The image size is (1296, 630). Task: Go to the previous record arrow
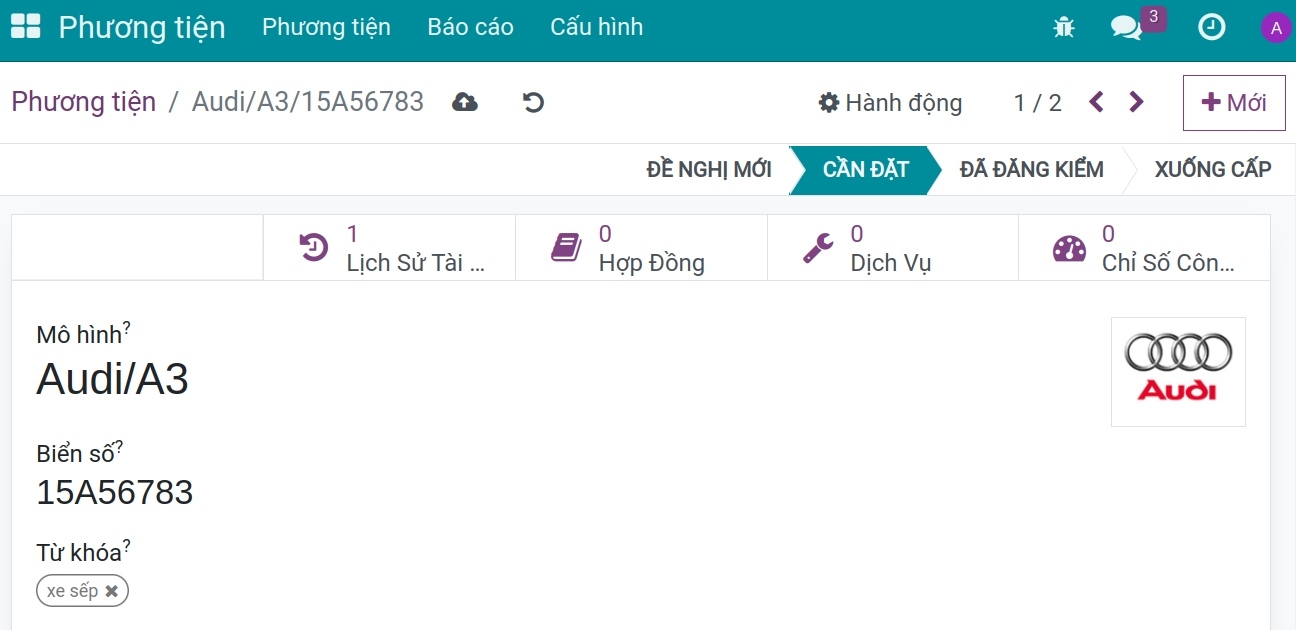click(1097, 102)
